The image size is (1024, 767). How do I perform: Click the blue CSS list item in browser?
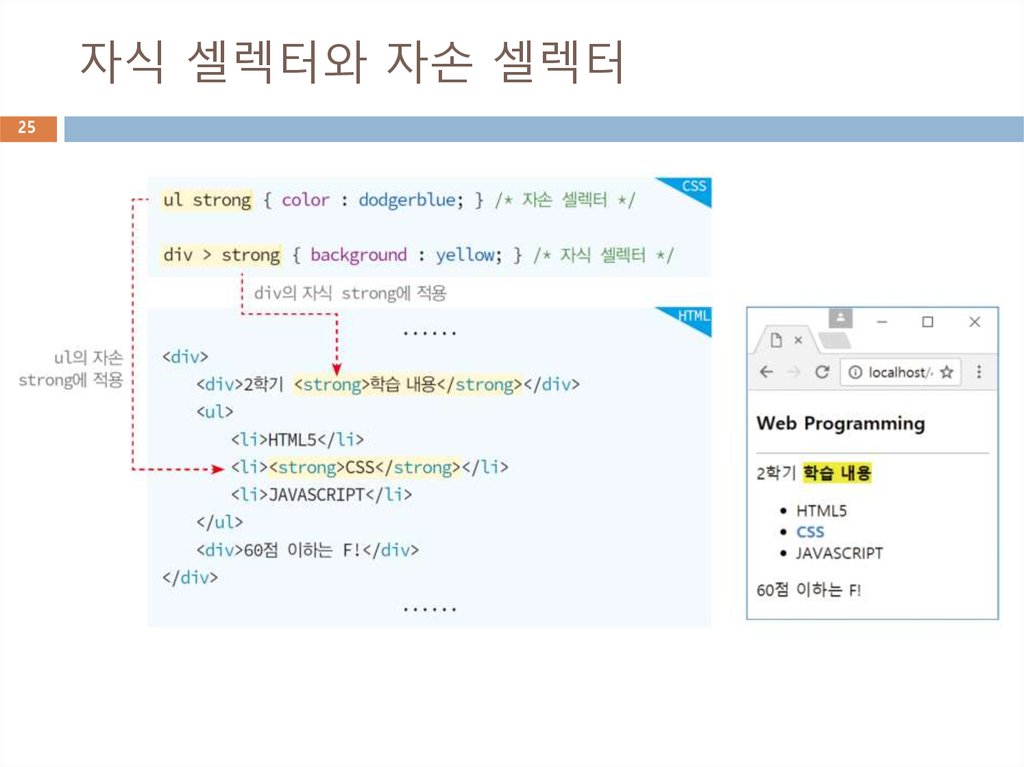click(x=810, y=532)
